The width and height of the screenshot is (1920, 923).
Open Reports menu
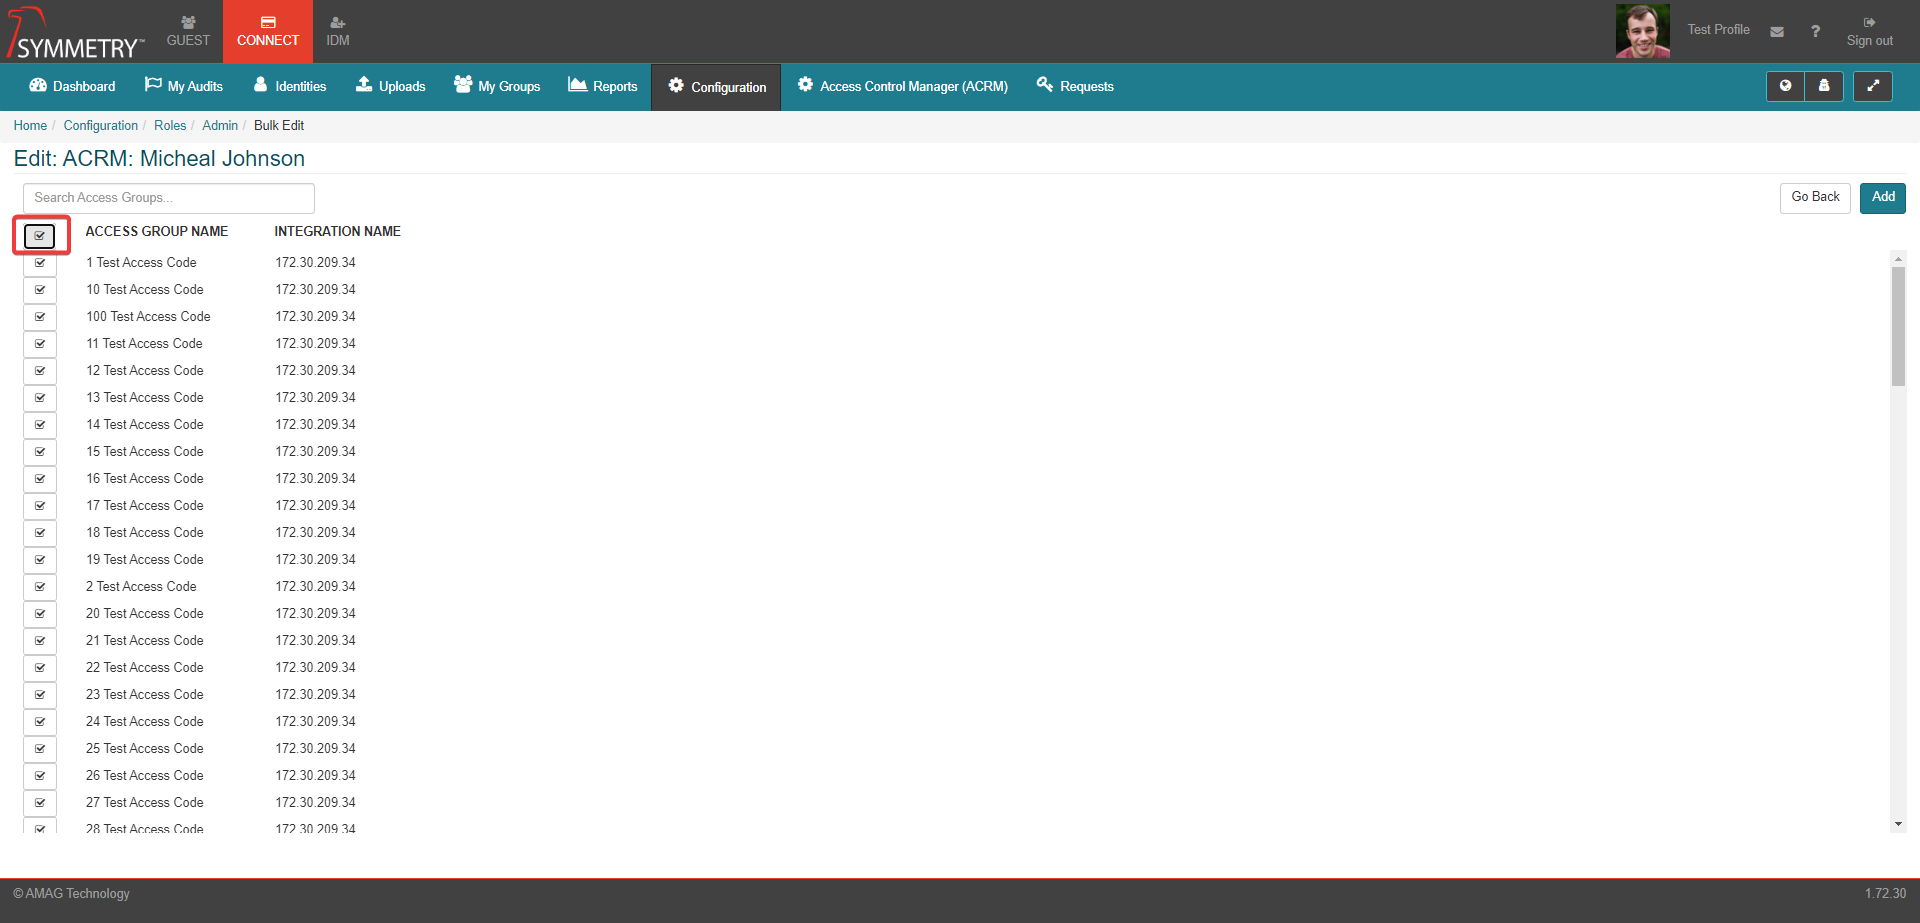click(603, 86)
